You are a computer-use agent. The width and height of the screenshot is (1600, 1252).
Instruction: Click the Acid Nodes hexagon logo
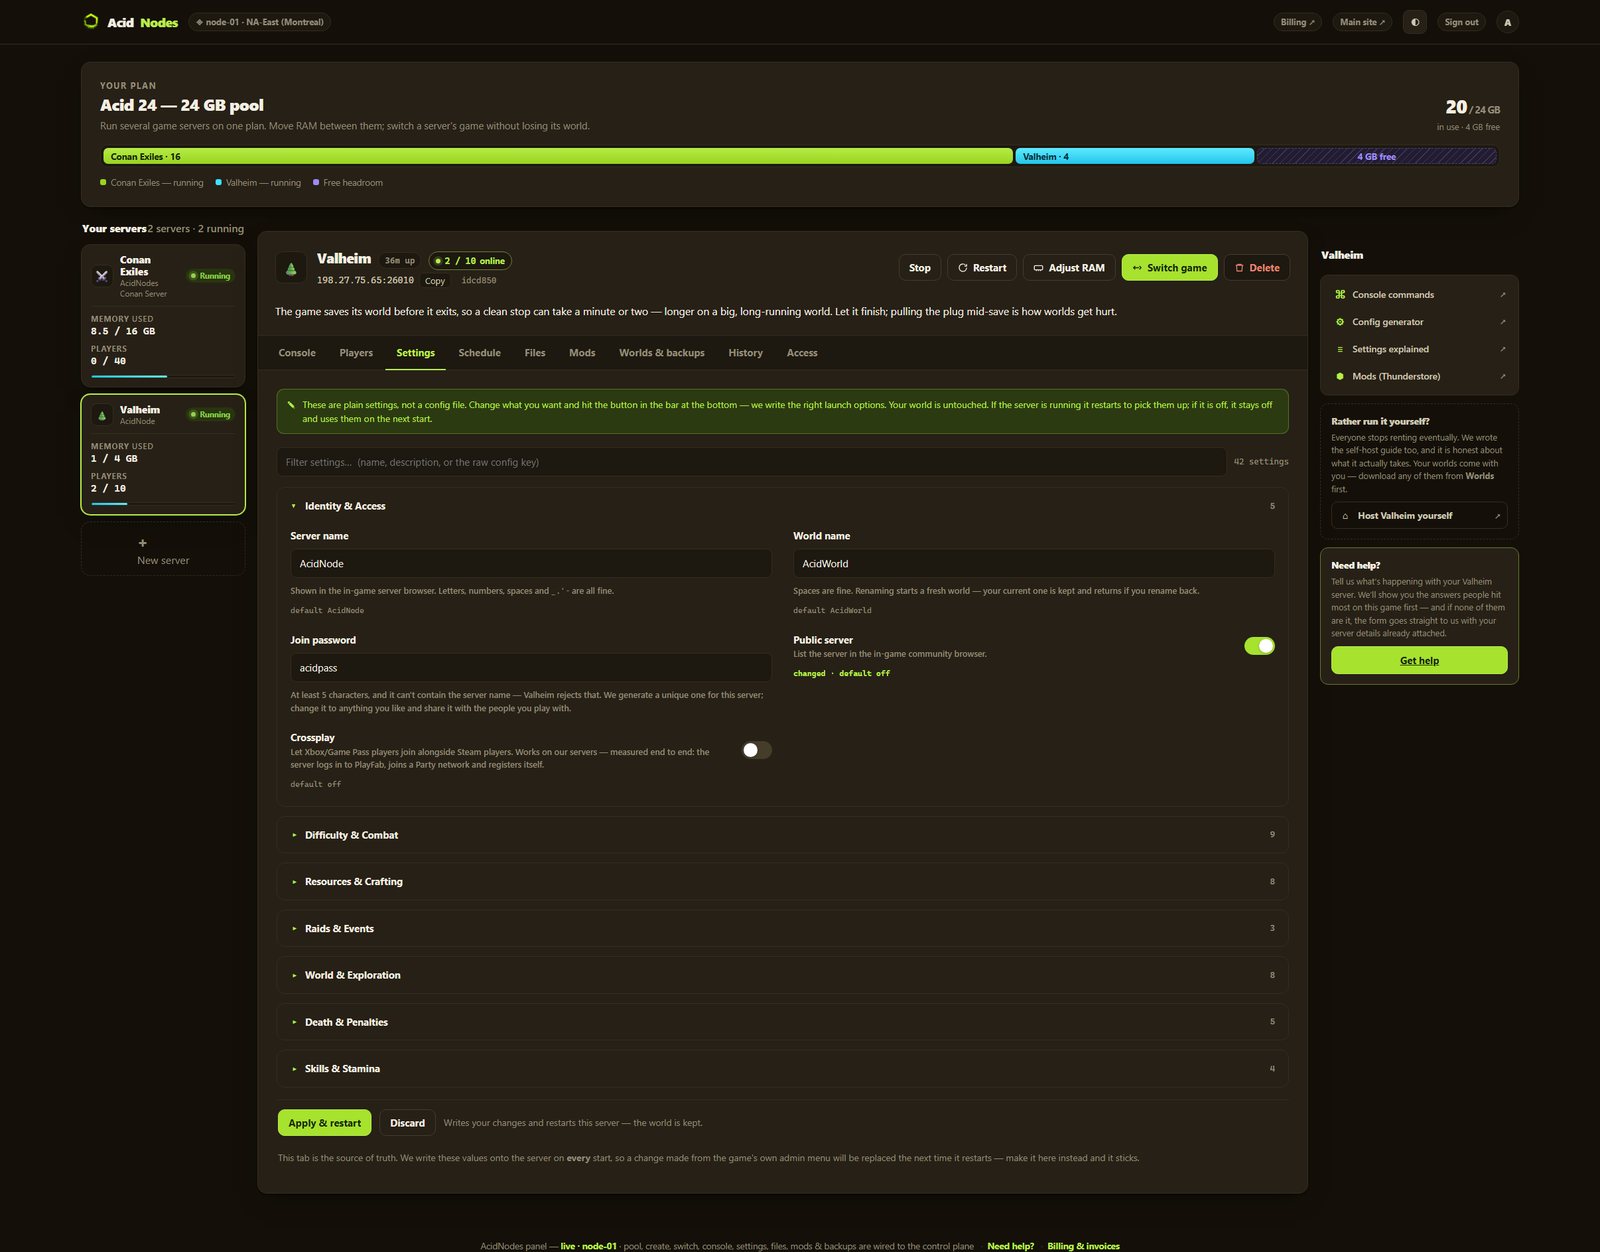click(91, 21)
